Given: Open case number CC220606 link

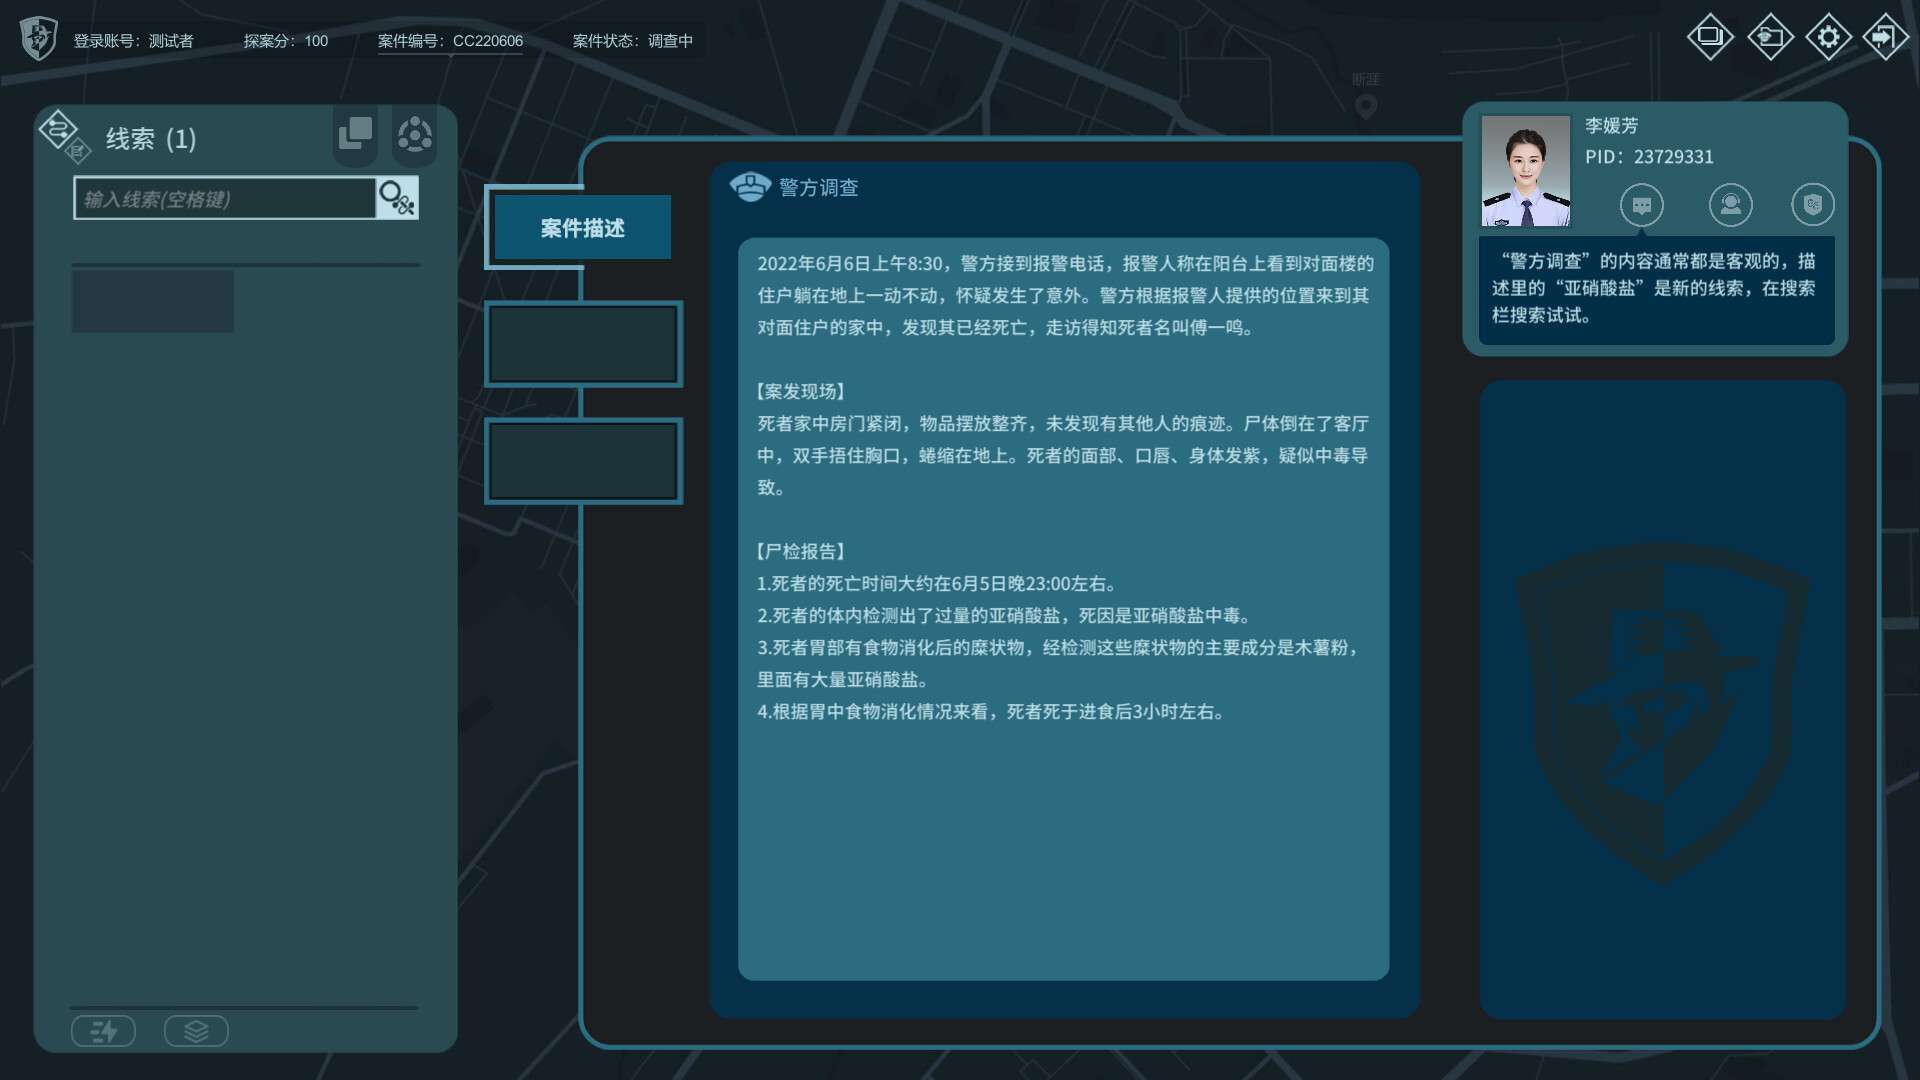Looking at the screenshot, I should (x=487, y=42).
